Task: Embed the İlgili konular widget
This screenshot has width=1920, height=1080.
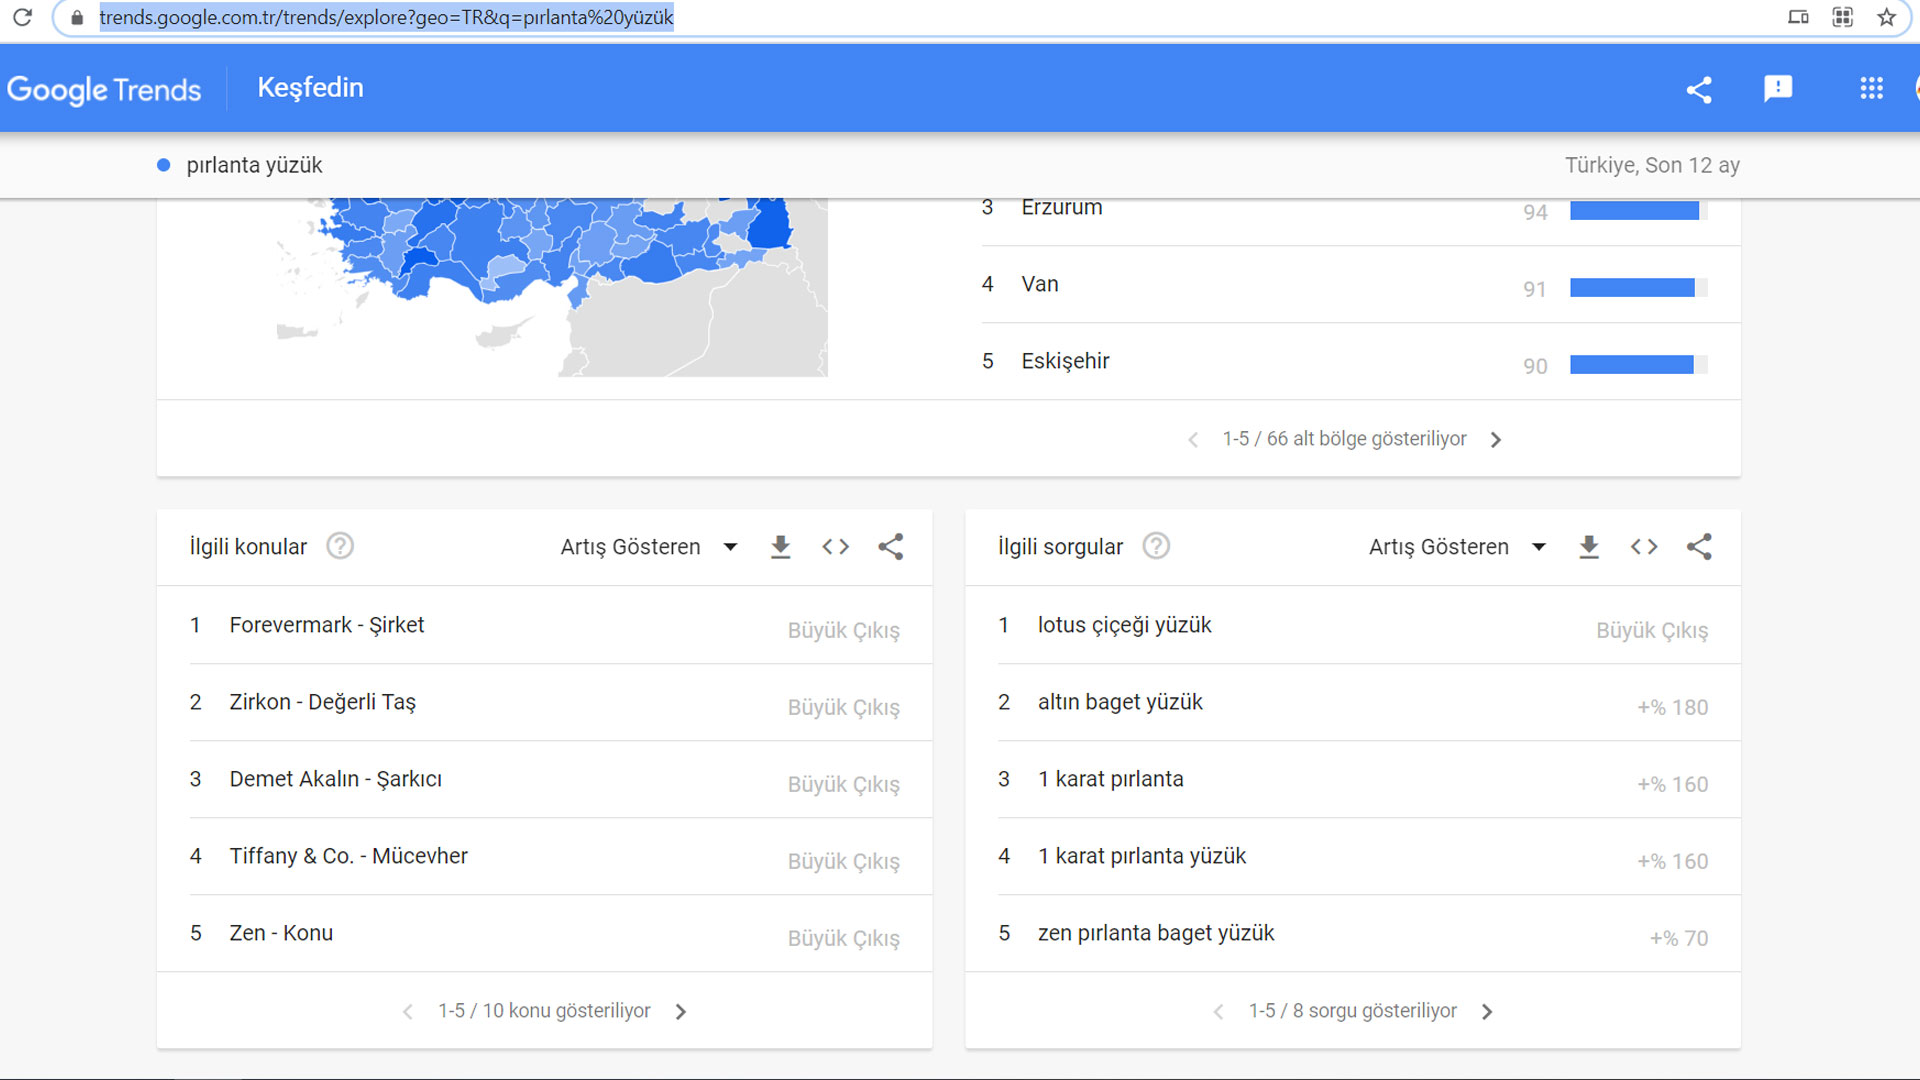Action: [835, 547]
